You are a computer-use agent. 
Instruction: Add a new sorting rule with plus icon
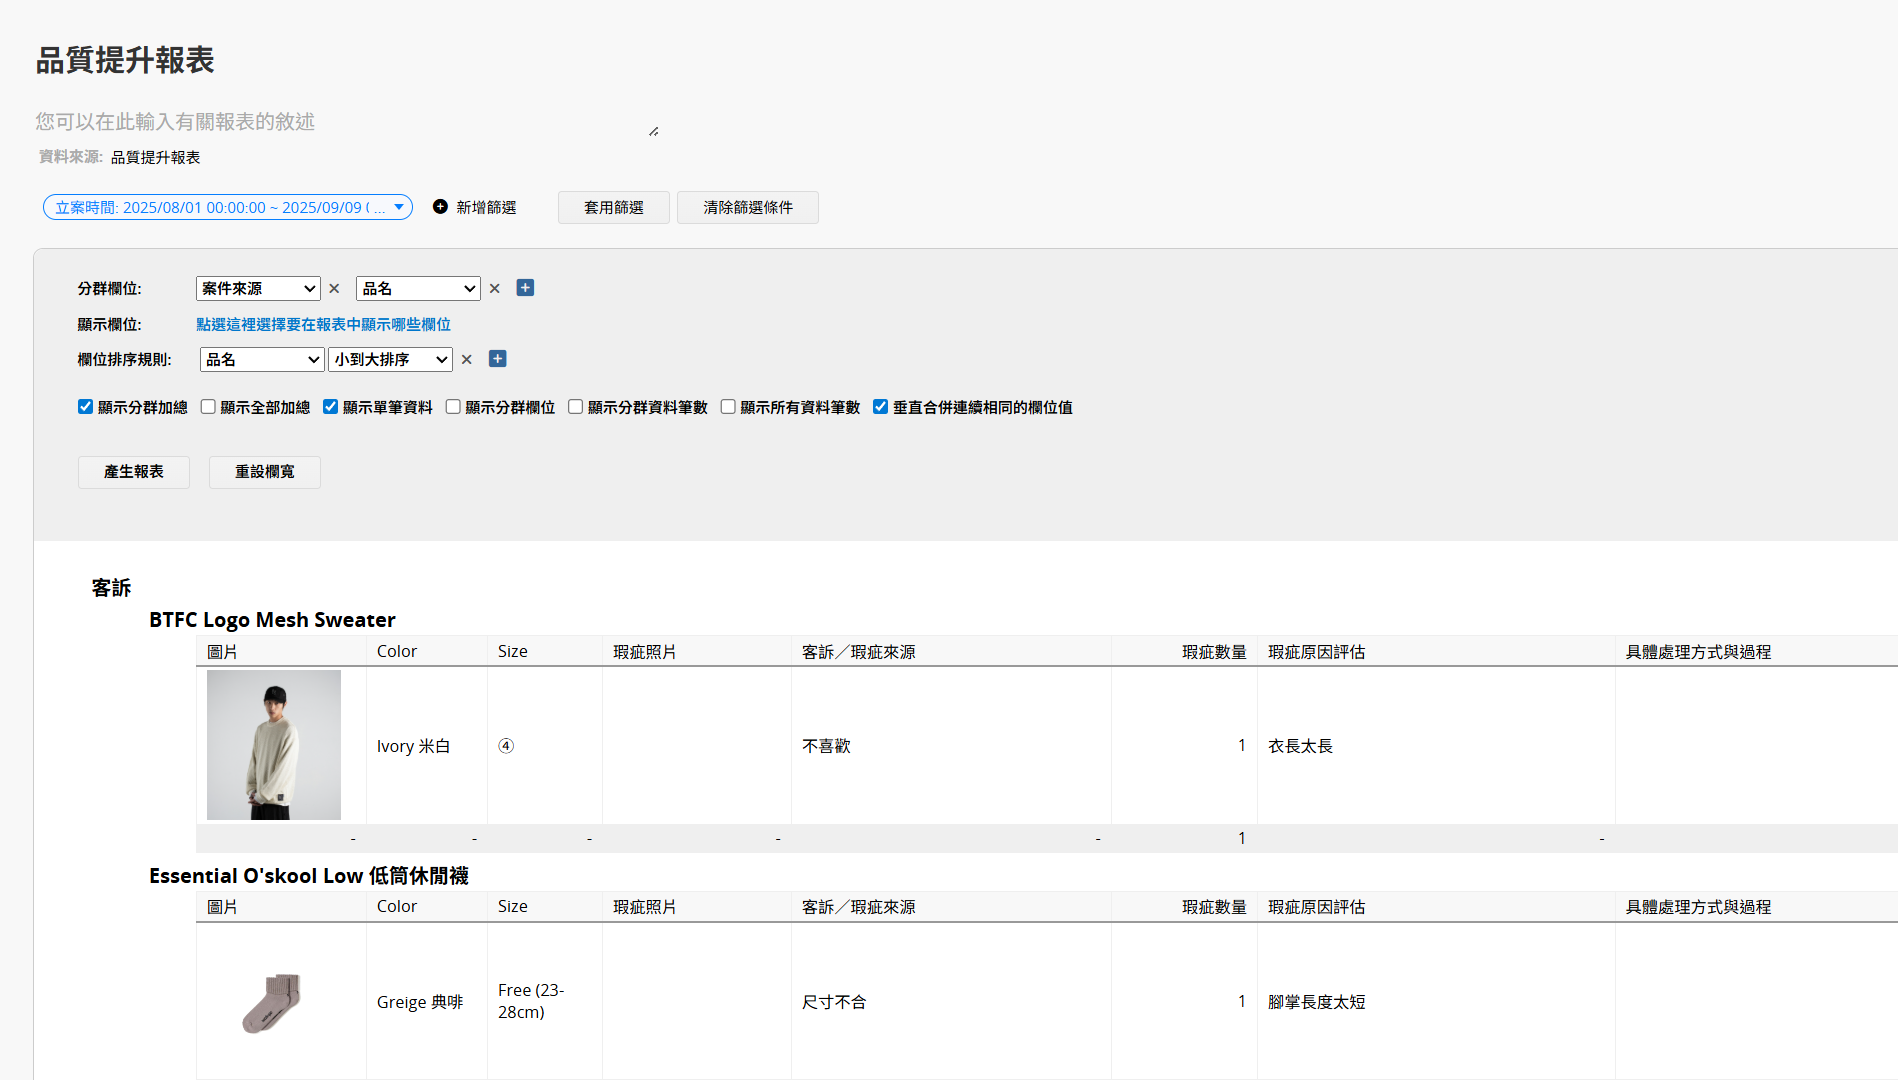[x=497, y=359]
